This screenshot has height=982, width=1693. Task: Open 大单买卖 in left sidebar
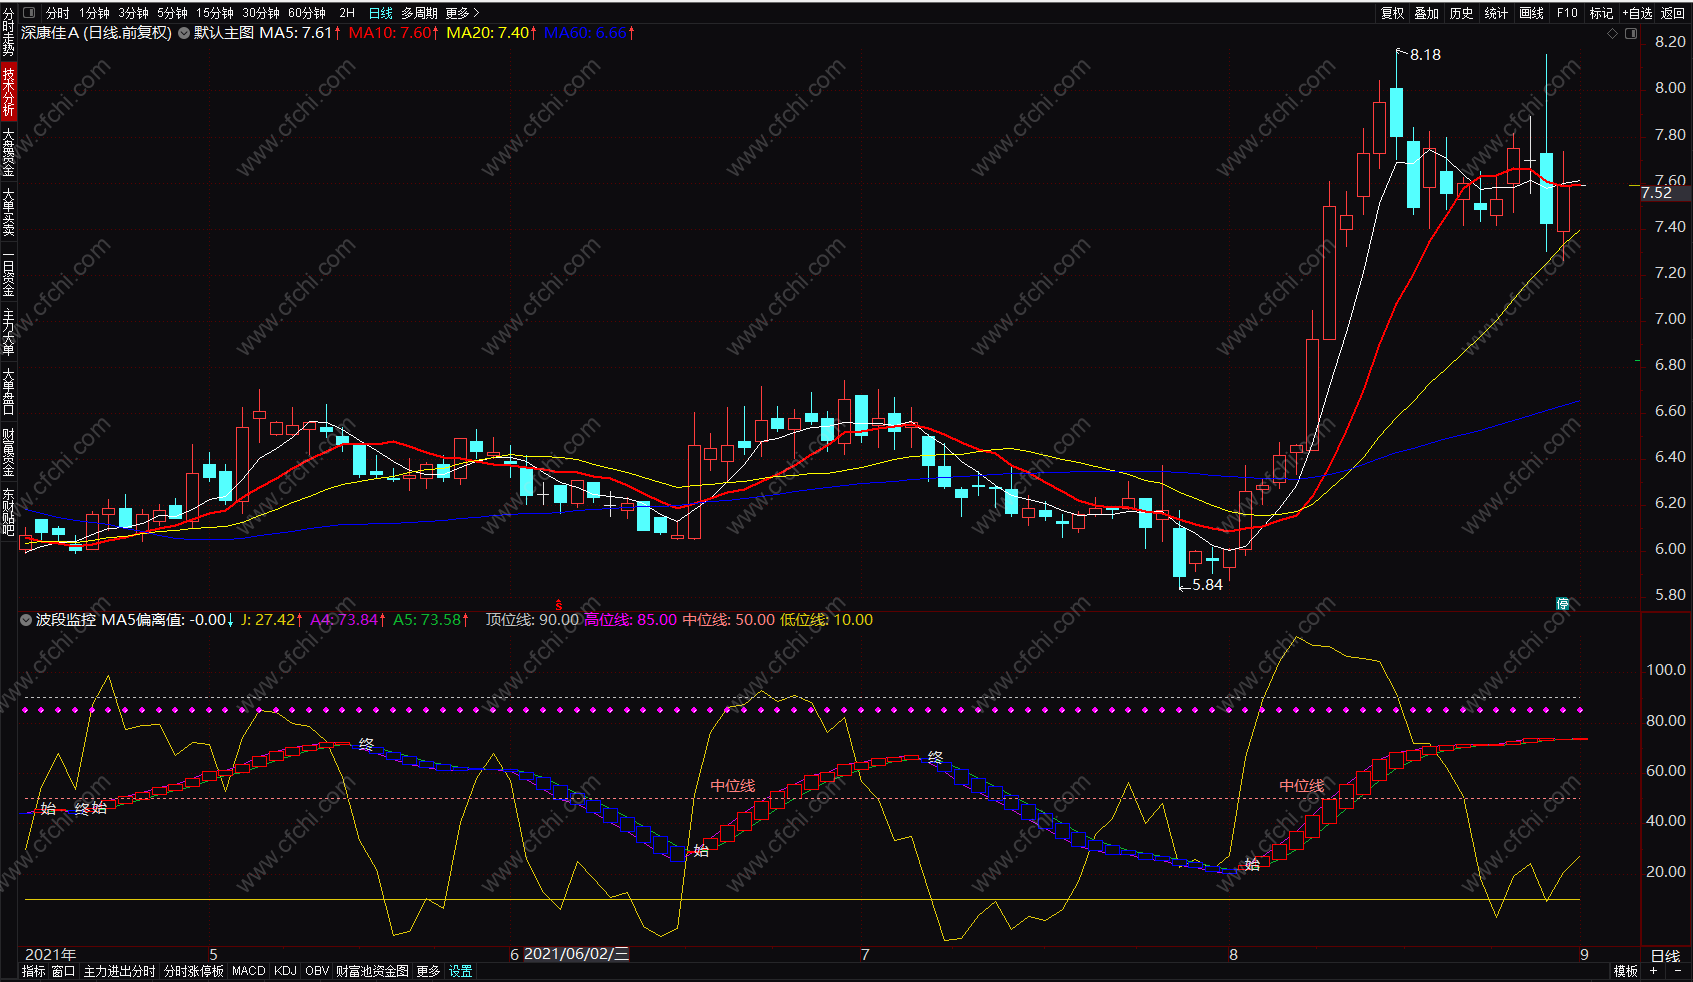click(x=8, y=212)
